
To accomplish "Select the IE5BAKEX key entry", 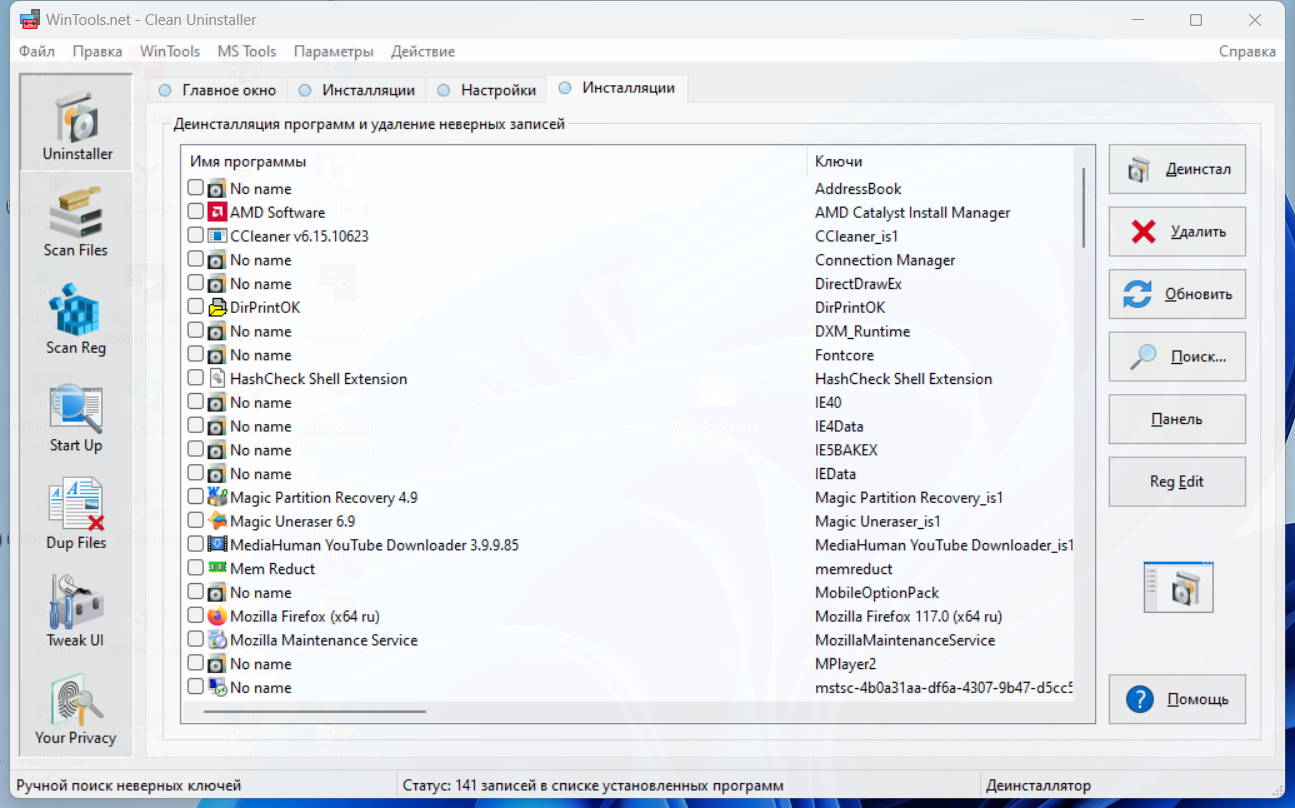I will 846,450.
